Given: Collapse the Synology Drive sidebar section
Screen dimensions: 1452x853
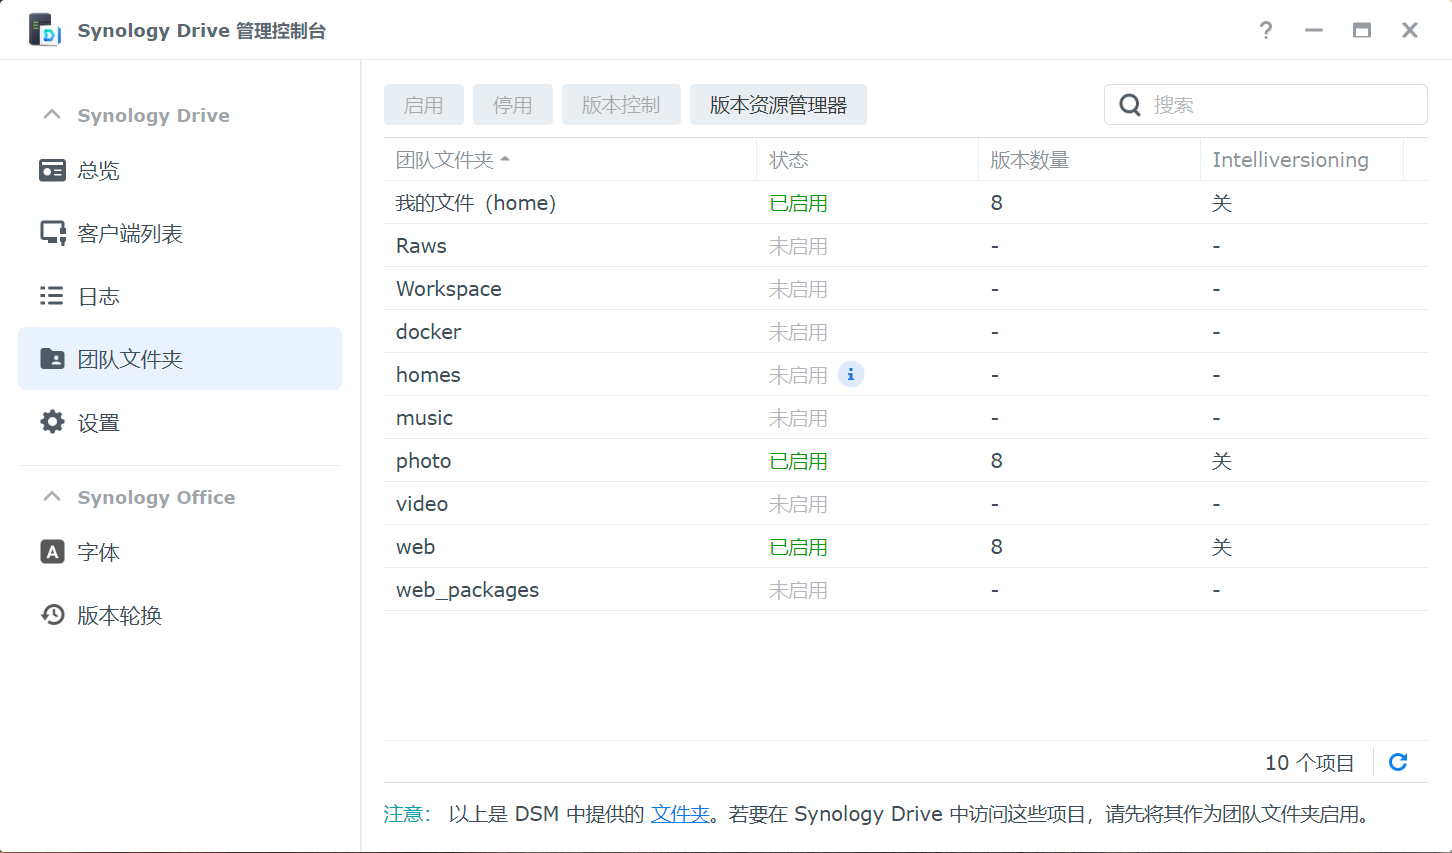Looking at the screenshot, I should pyautogui.click(x=52, y=115).
